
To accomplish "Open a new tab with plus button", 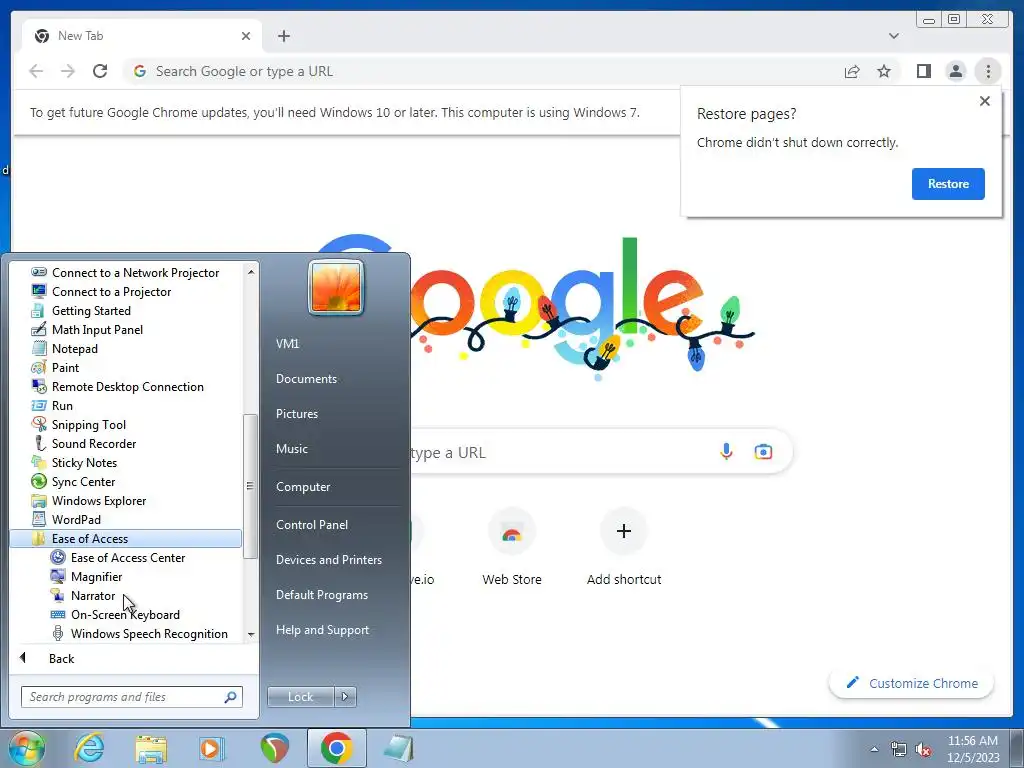I will (x=283, y=36).
